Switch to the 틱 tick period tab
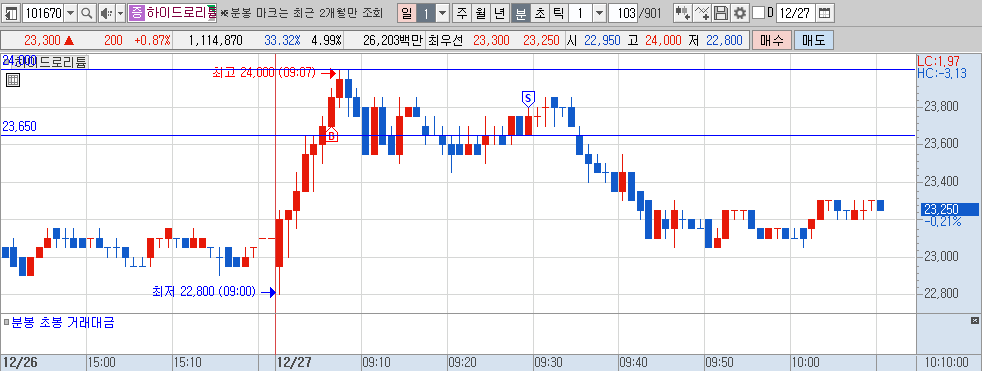Image resolution: width=982 pixels, height=371 pixels. coord(558,13)
